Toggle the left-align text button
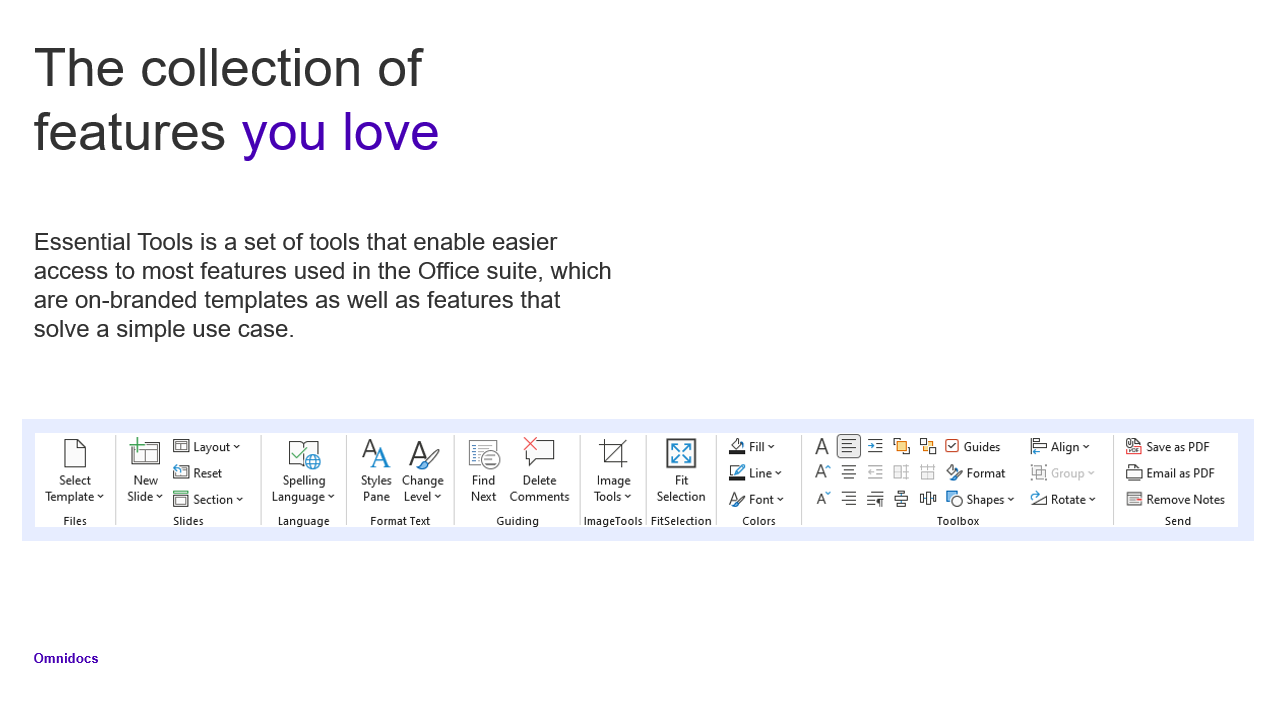Viewport: 1274px width, 715px height. [848, 446]
